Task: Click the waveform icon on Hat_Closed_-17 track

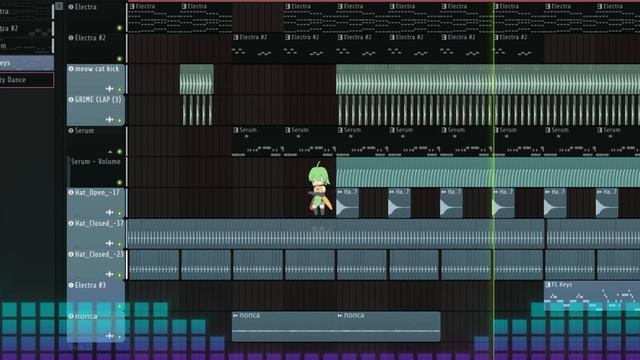Action: click(109, 243)
